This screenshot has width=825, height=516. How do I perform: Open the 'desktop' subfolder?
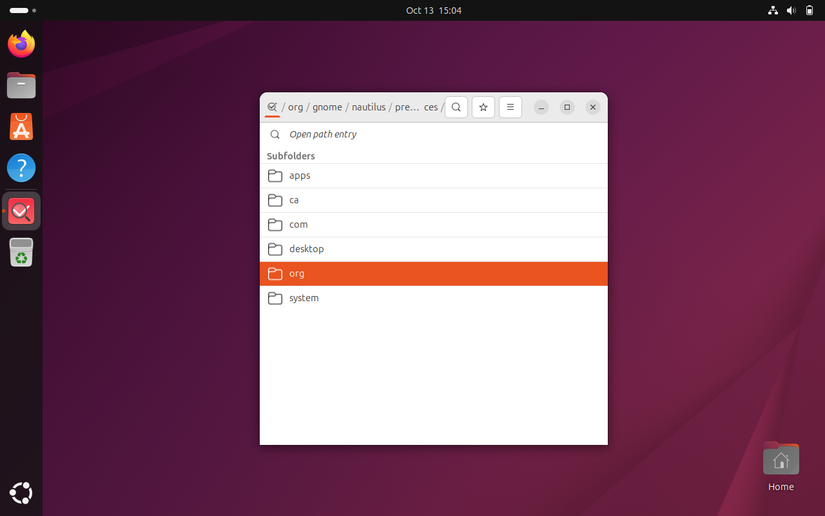[434, 249]
